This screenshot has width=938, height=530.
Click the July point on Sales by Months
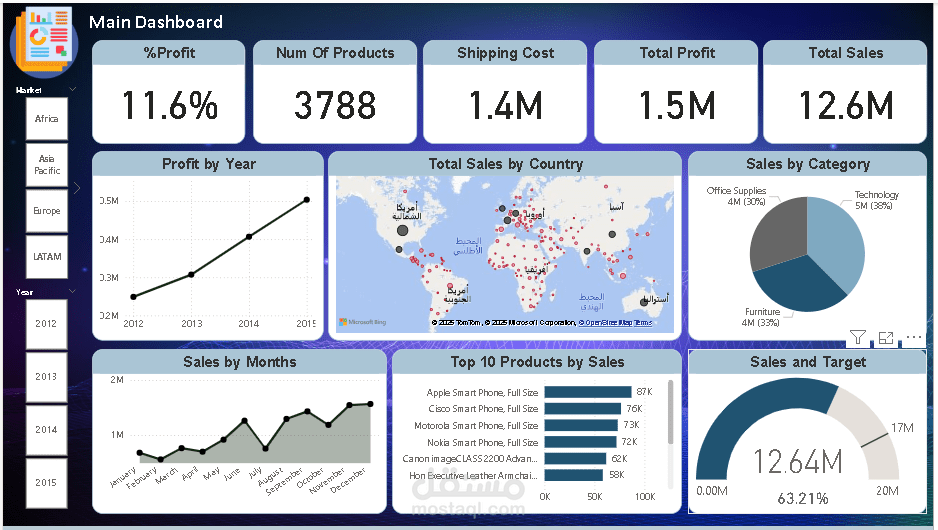265,448
